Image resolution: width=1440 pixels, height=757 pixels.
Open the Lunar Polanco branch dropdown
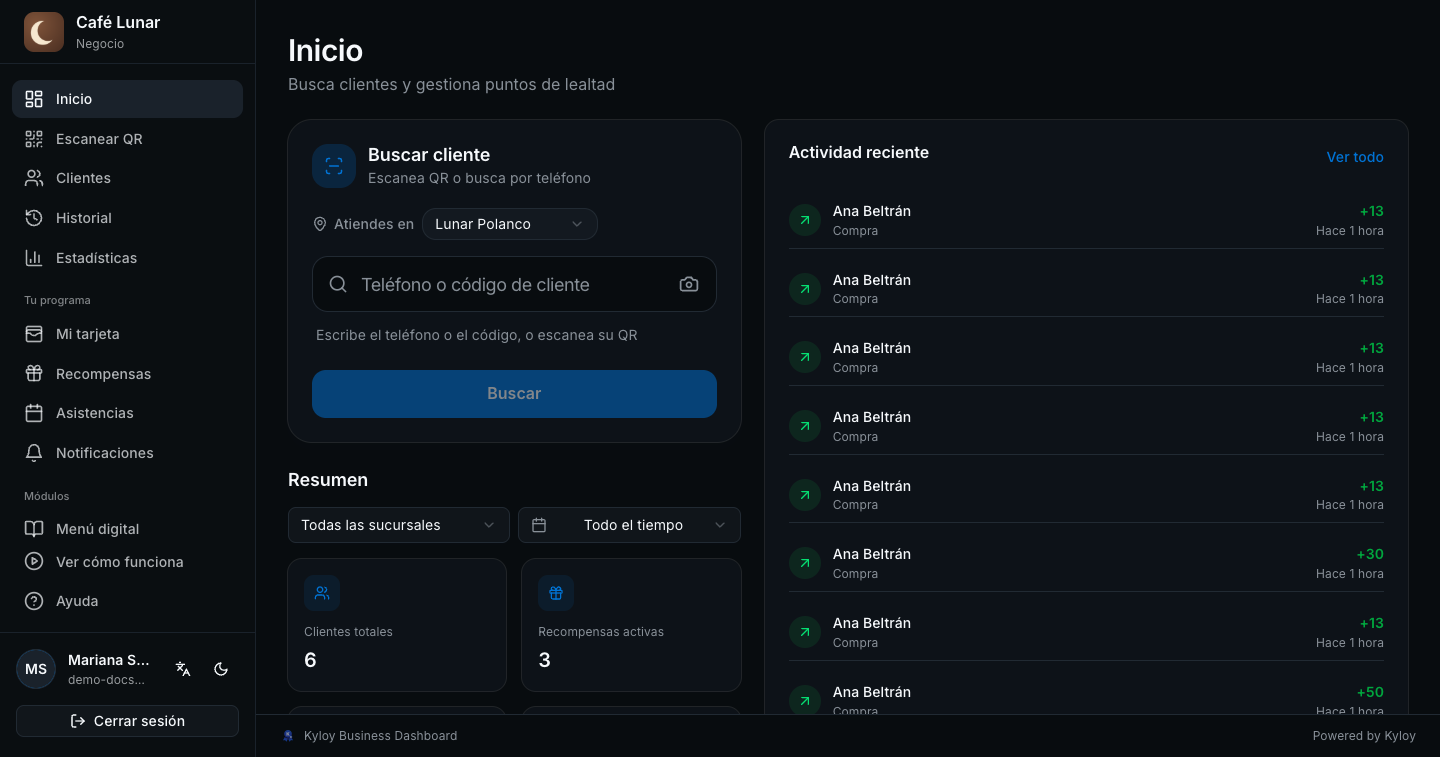(x=510, y=224)
